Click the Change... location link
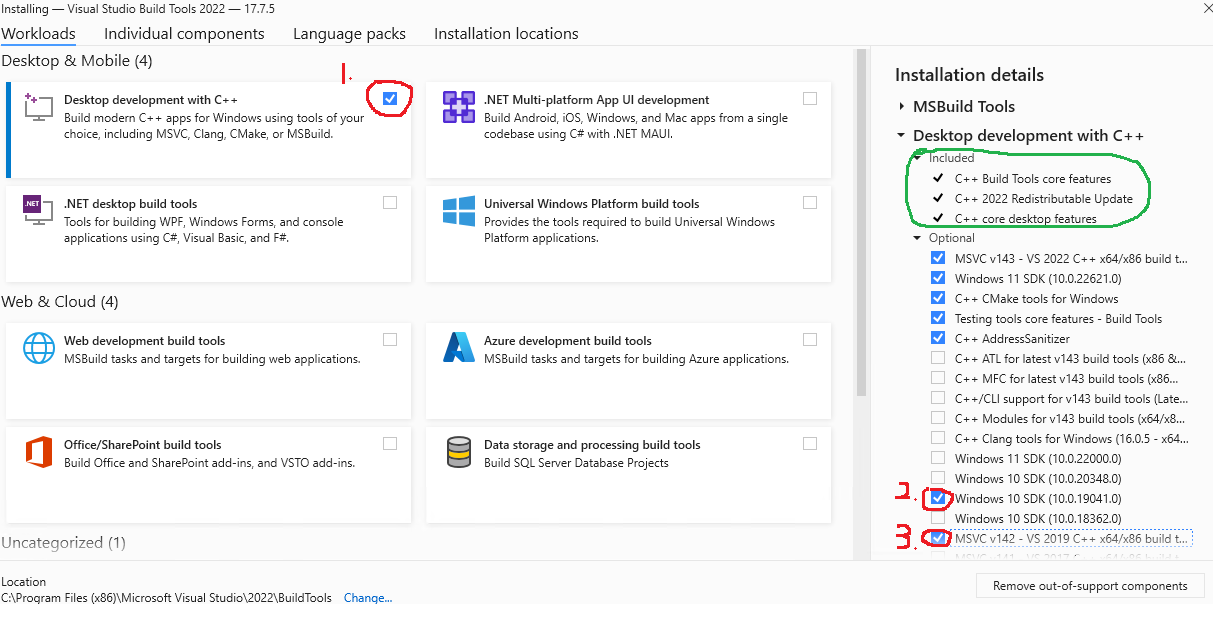Viewport: 1217px width, 617px height. click(x=368, y=598)
